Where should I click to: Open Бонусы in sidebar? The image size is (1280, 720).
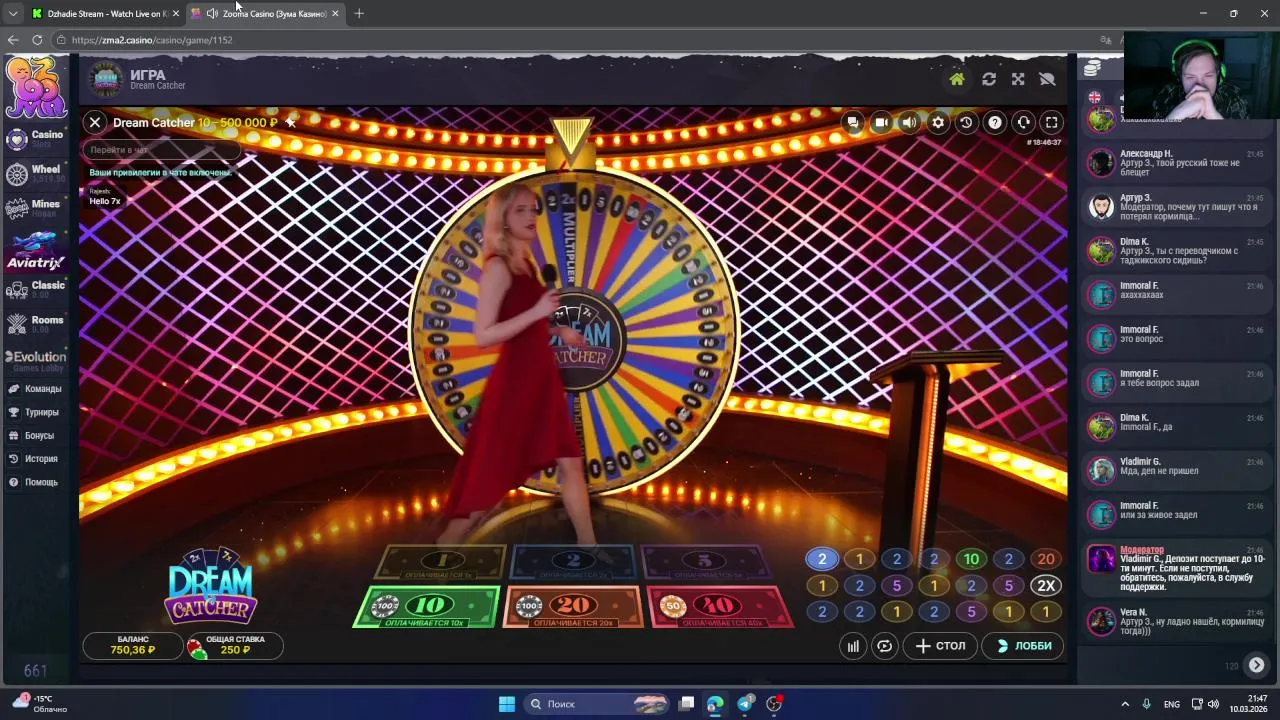coord(36,436)
